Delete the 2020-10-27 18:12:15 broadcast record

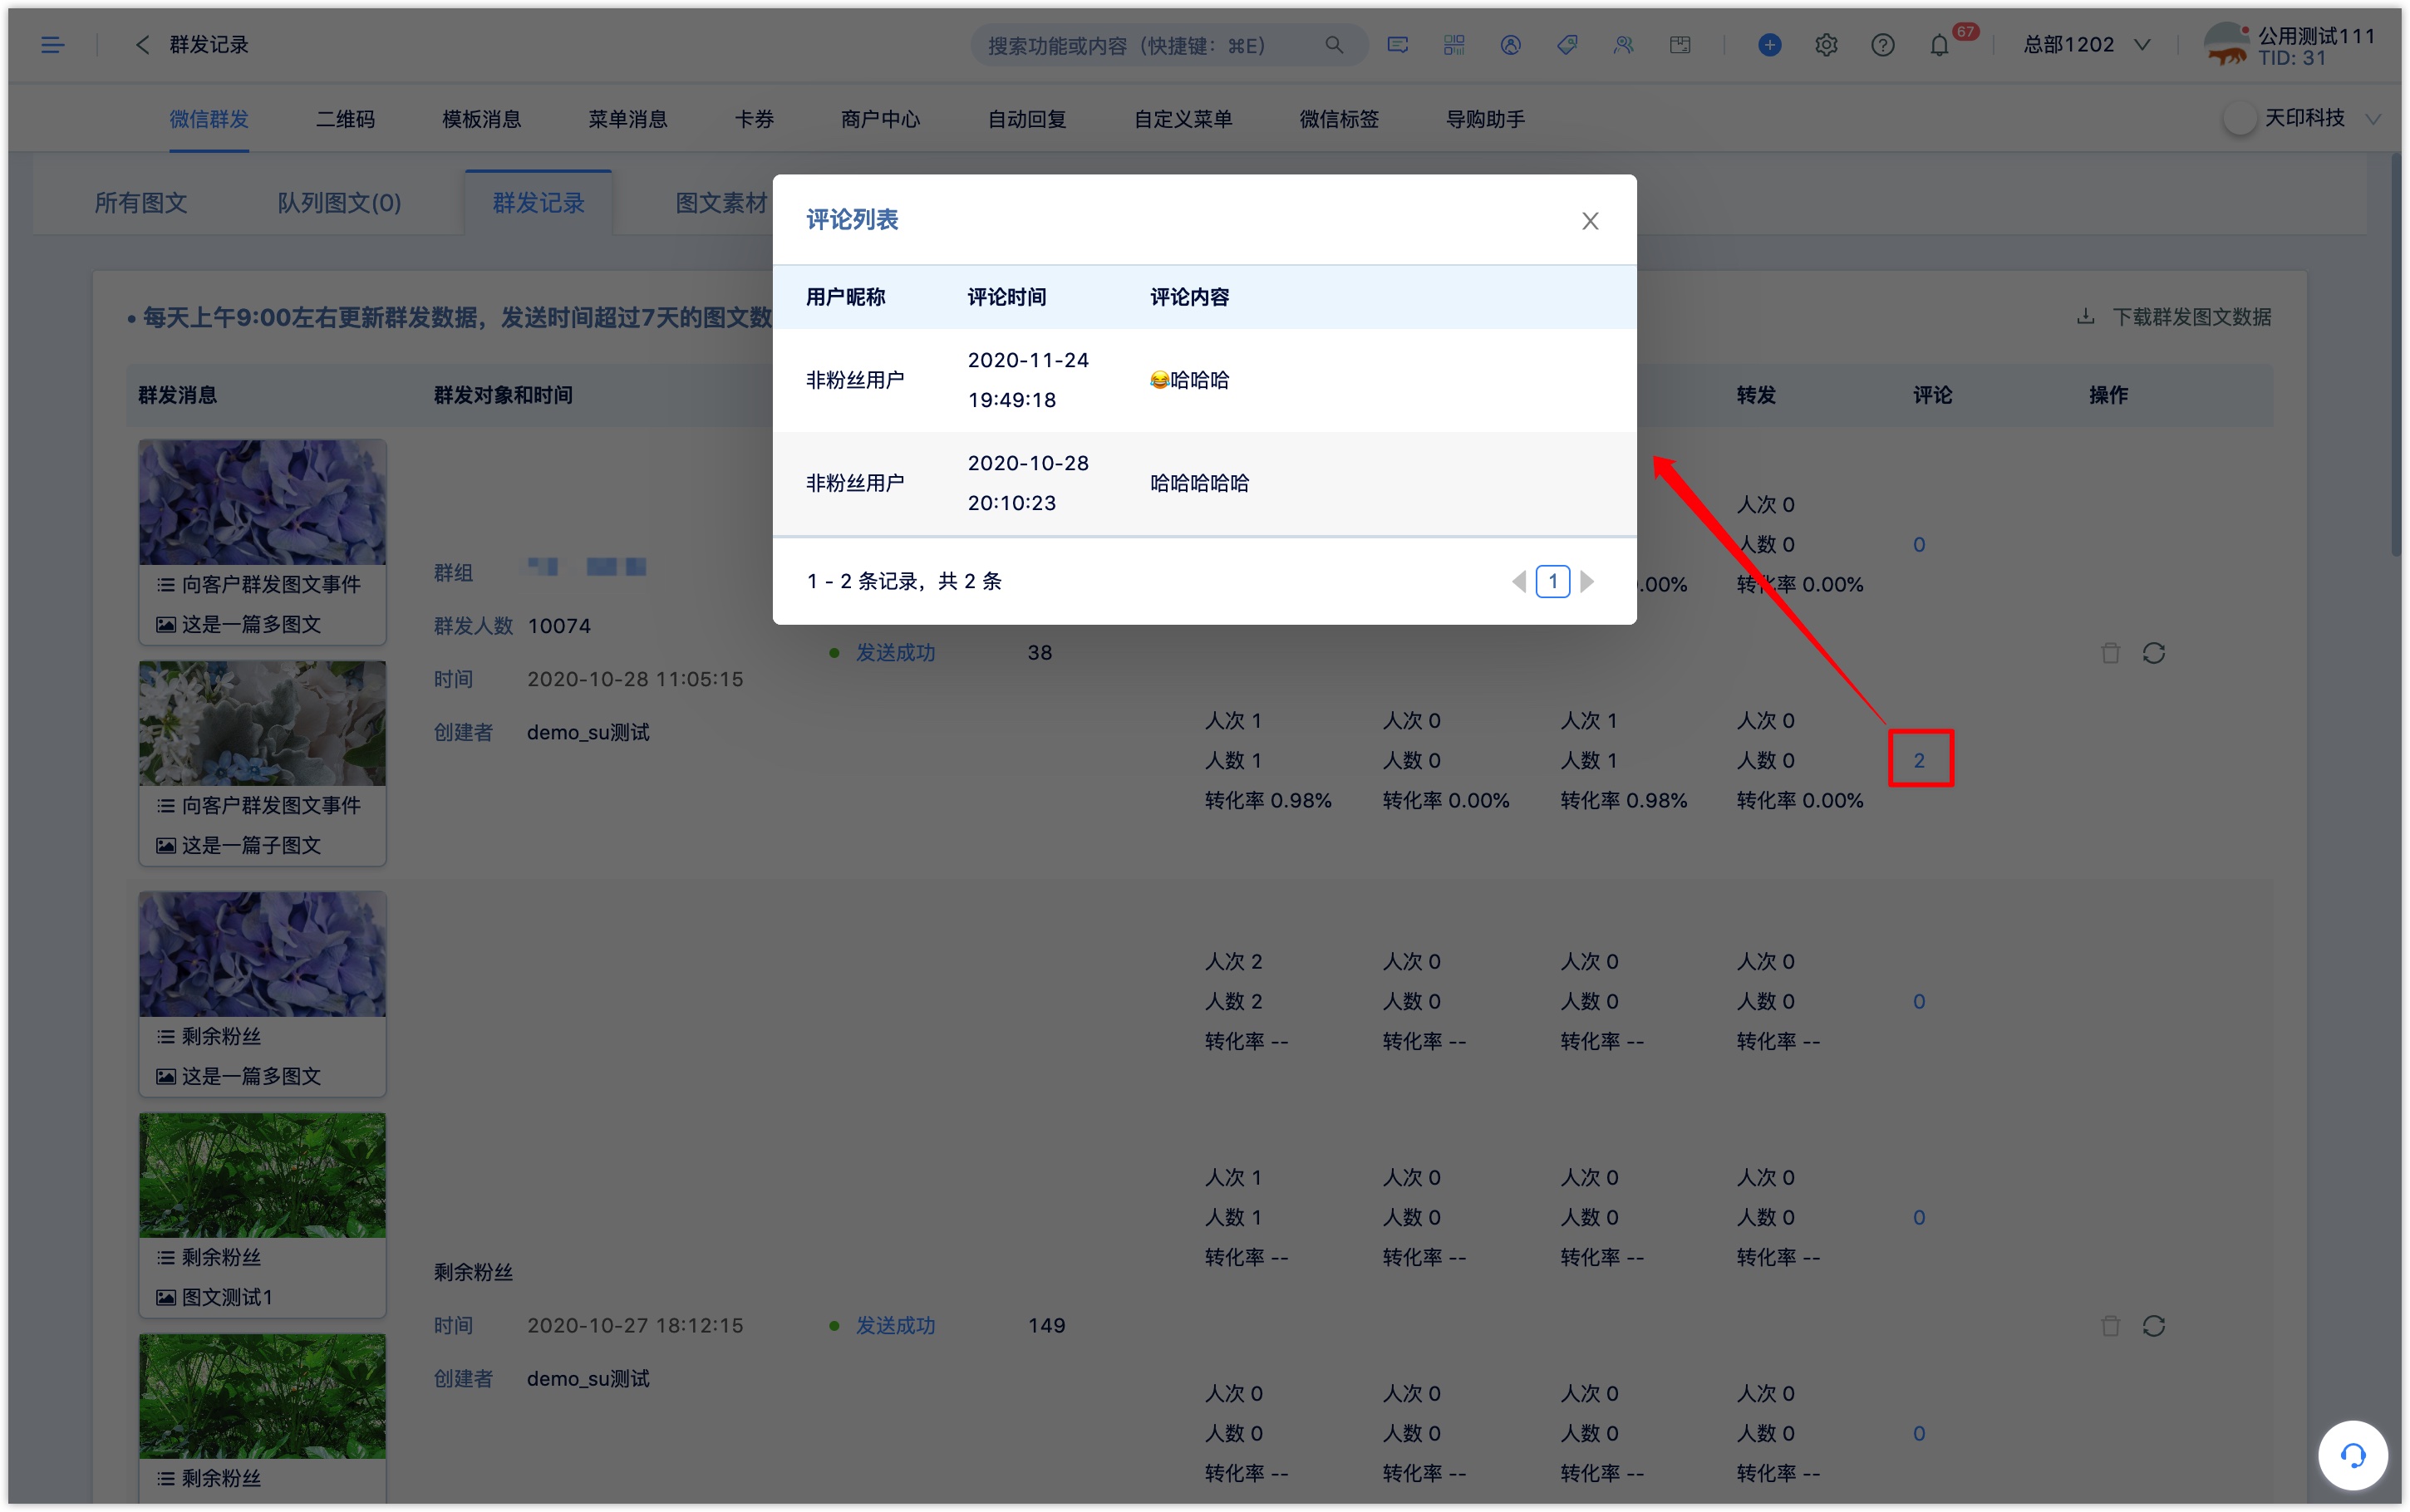tap(2111, 1326)
